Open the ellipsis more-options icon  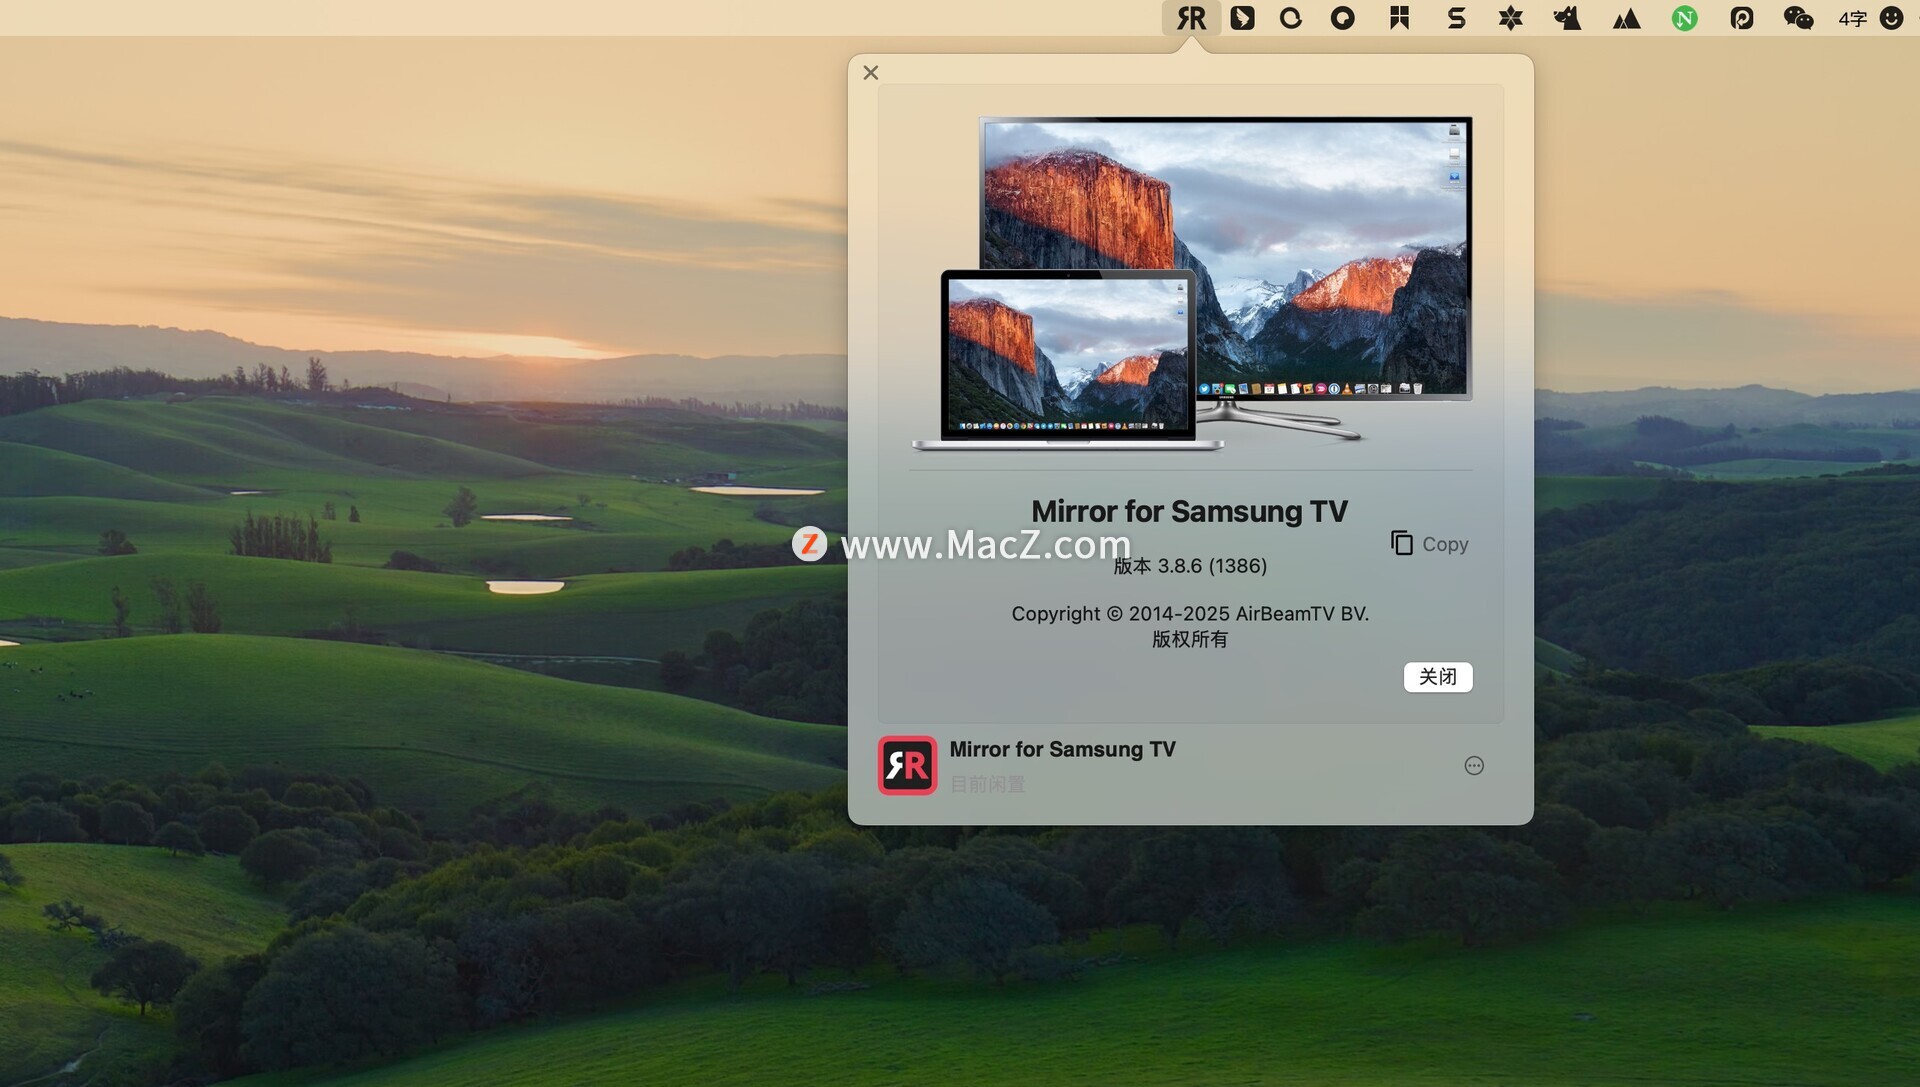point(1474,765)
